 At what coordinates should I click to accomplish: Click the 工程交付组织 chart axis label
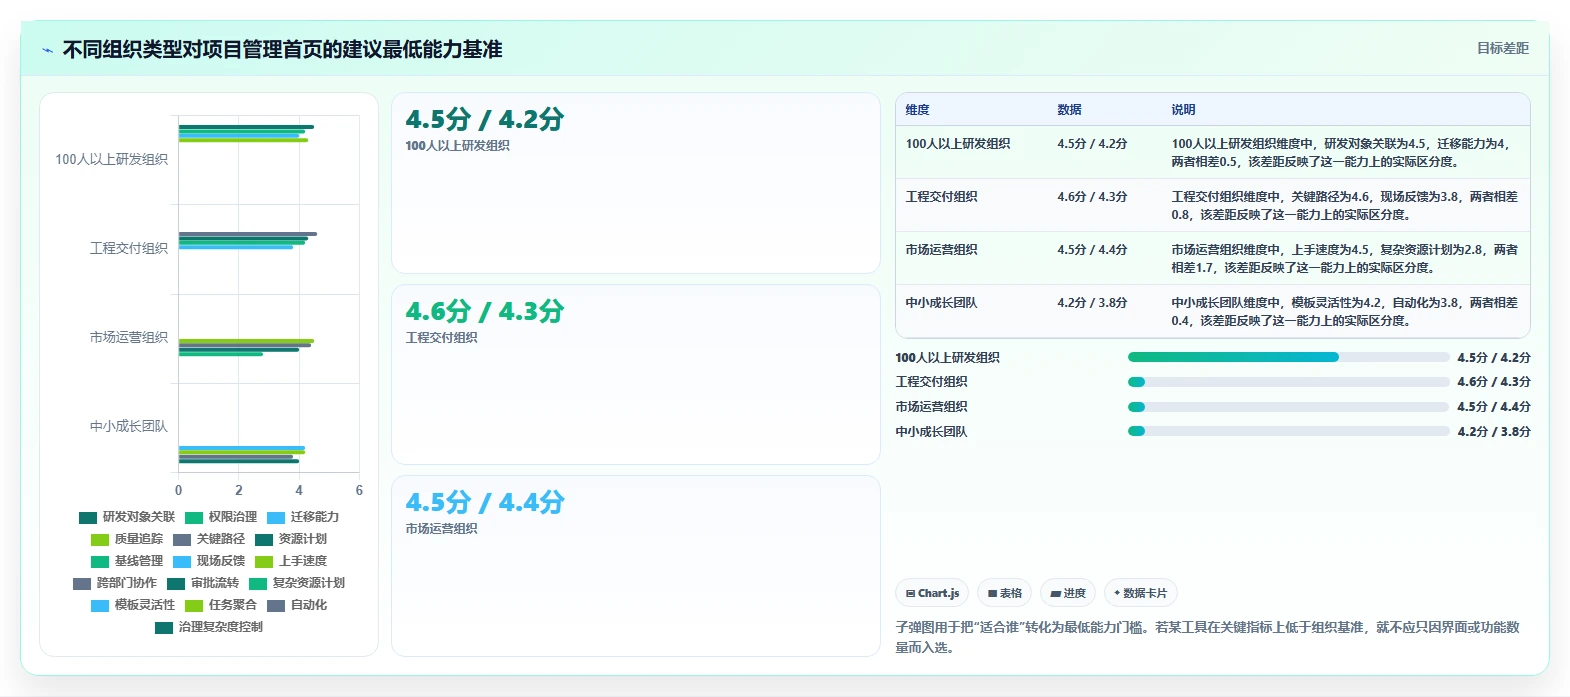click(x=129, y=248)
